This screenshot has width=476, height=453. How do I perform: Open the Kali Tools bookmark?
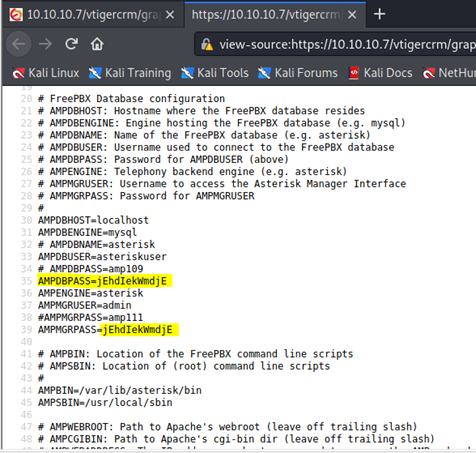point(215,73)
